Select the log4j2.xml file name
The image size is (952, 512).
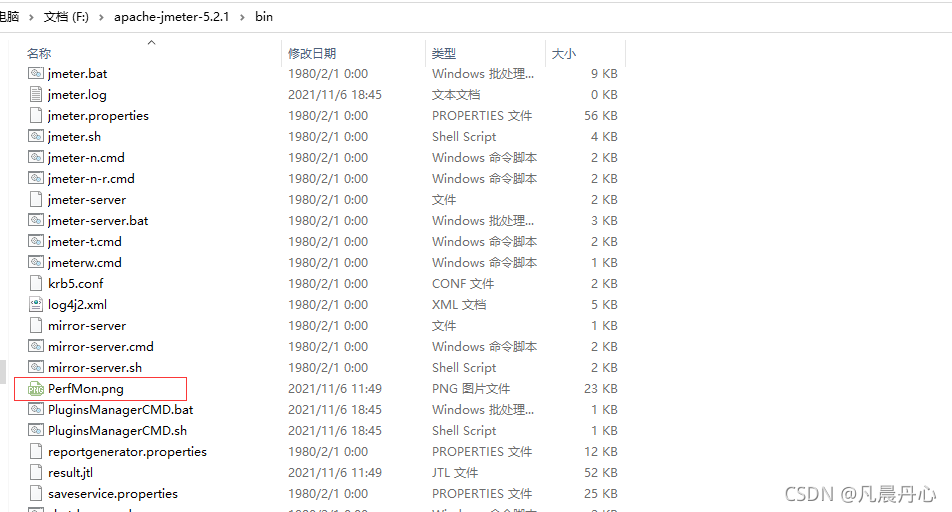pos(78,304)
